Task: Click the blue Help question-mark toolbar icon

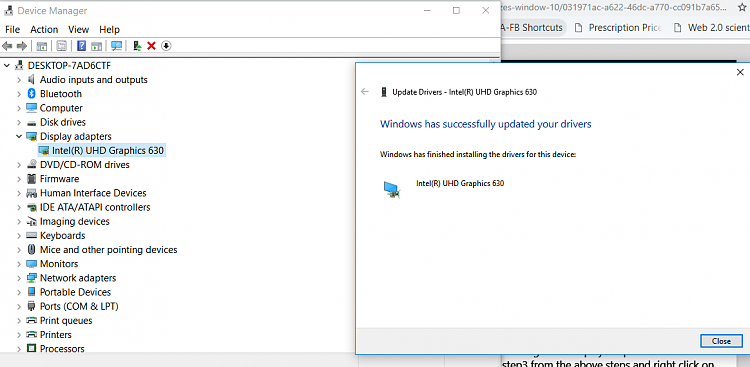Action: [82, 46]
